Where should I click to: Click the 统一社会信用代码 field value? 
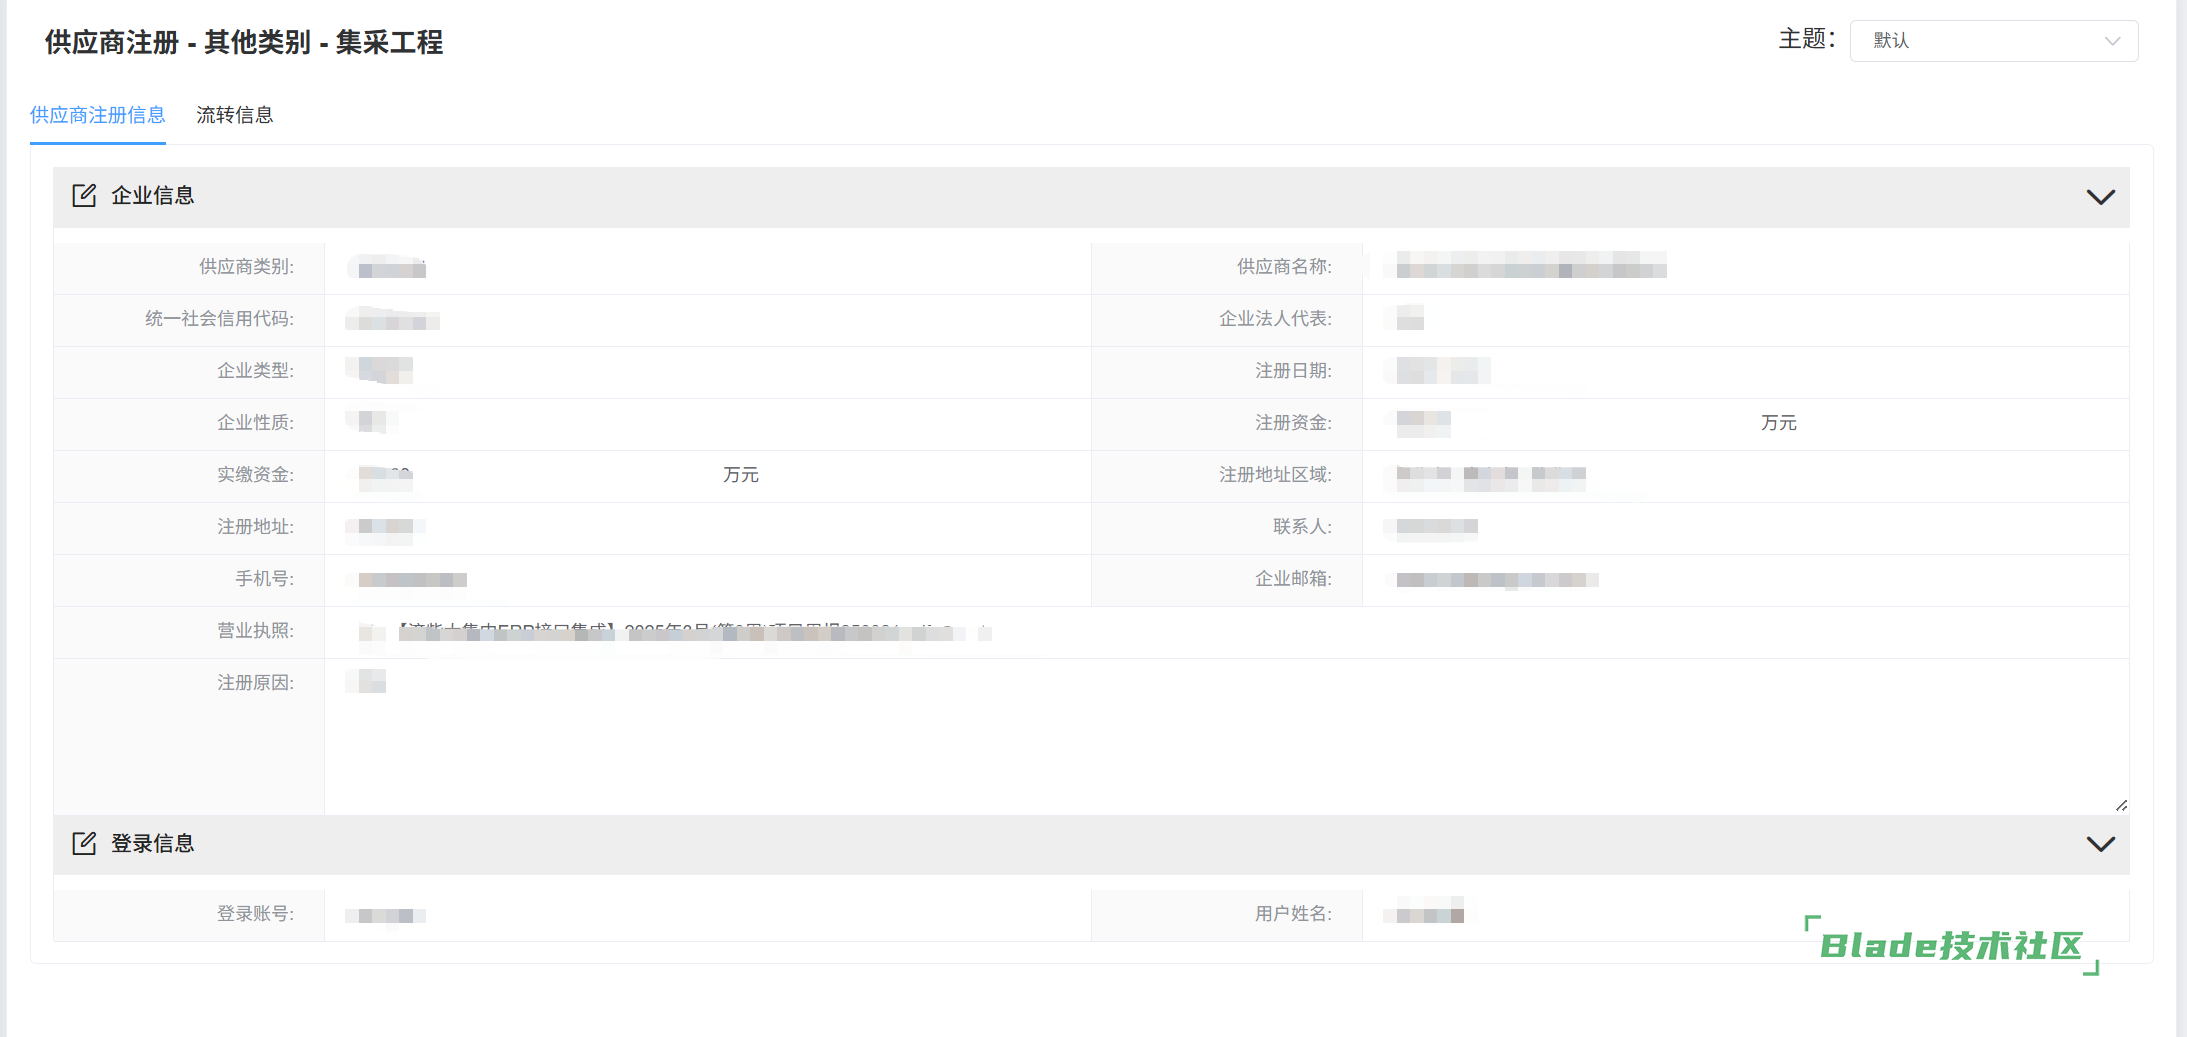[x=392, y=320]
